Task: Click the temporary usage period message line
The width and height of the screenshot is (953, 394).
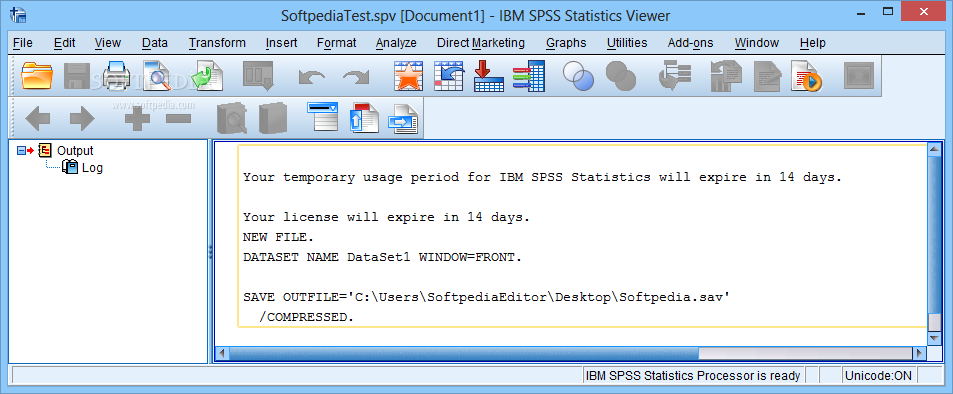Action: tap(543, 178)
